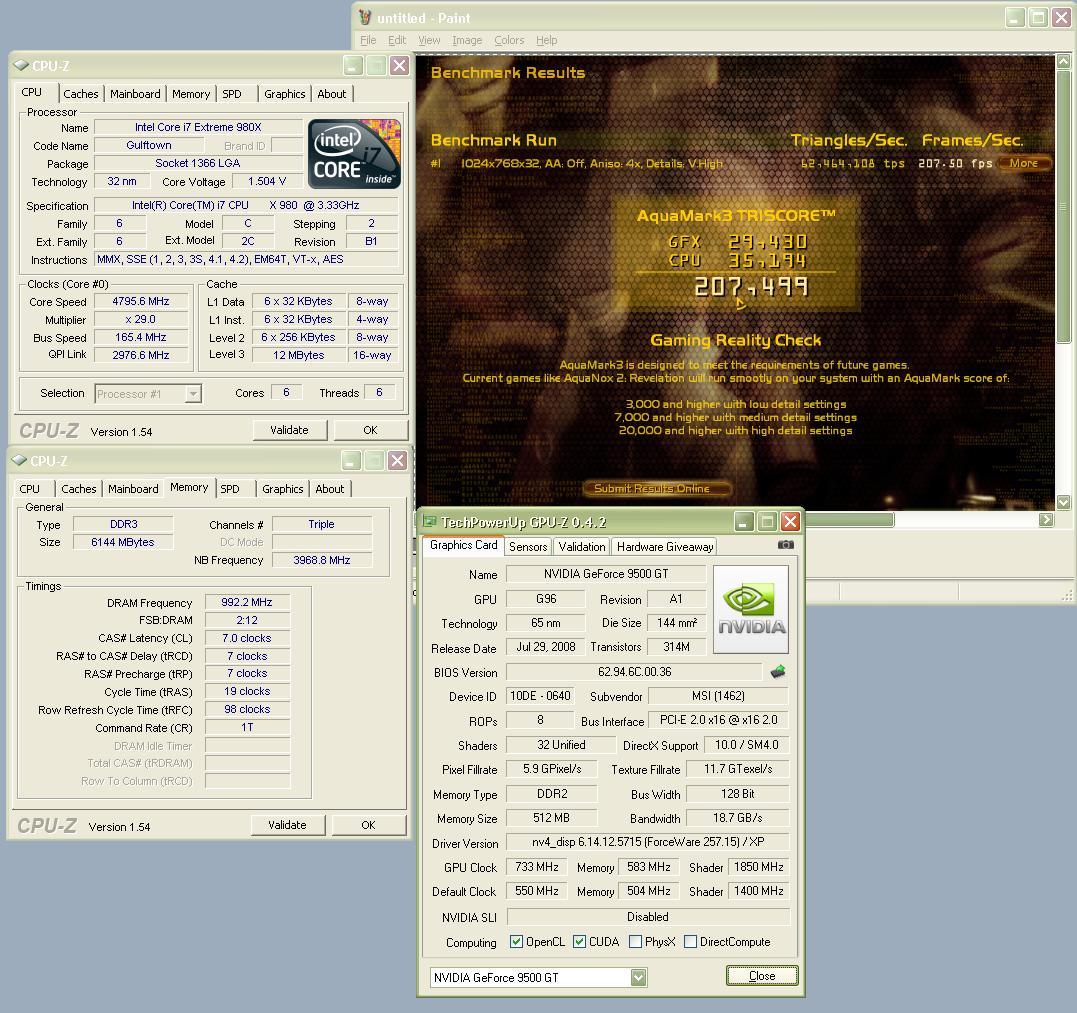Image resolution: width=1077 pixels, height=1013 pixels.
Task: Click the Intel Core i7 logo in CPU-Z
Action: pos(354,154)
